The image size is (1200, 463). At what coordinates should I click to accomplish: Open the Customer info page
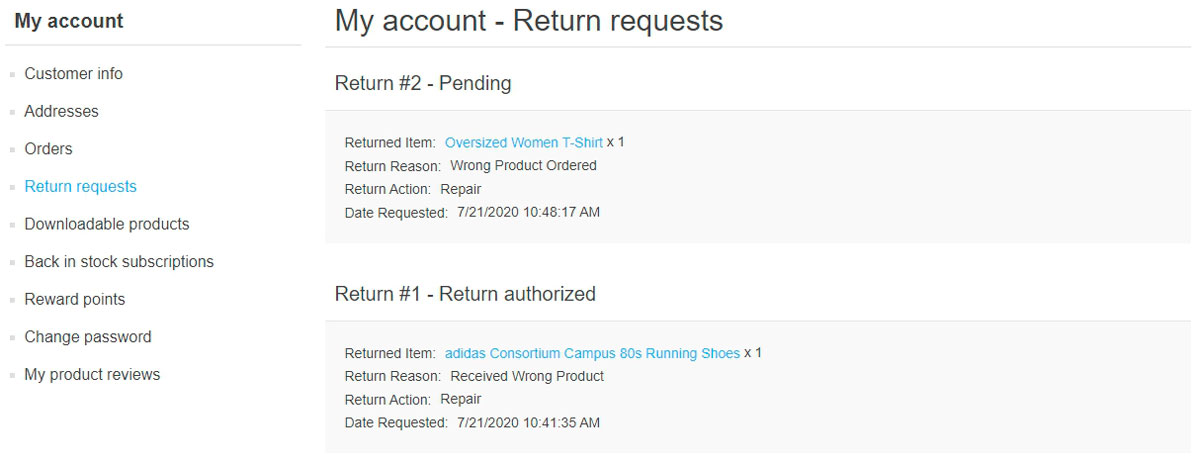(73, 74)
